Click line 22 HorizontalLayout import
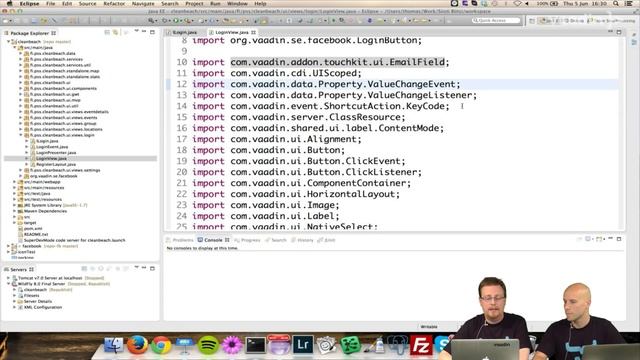 [296, 194]
